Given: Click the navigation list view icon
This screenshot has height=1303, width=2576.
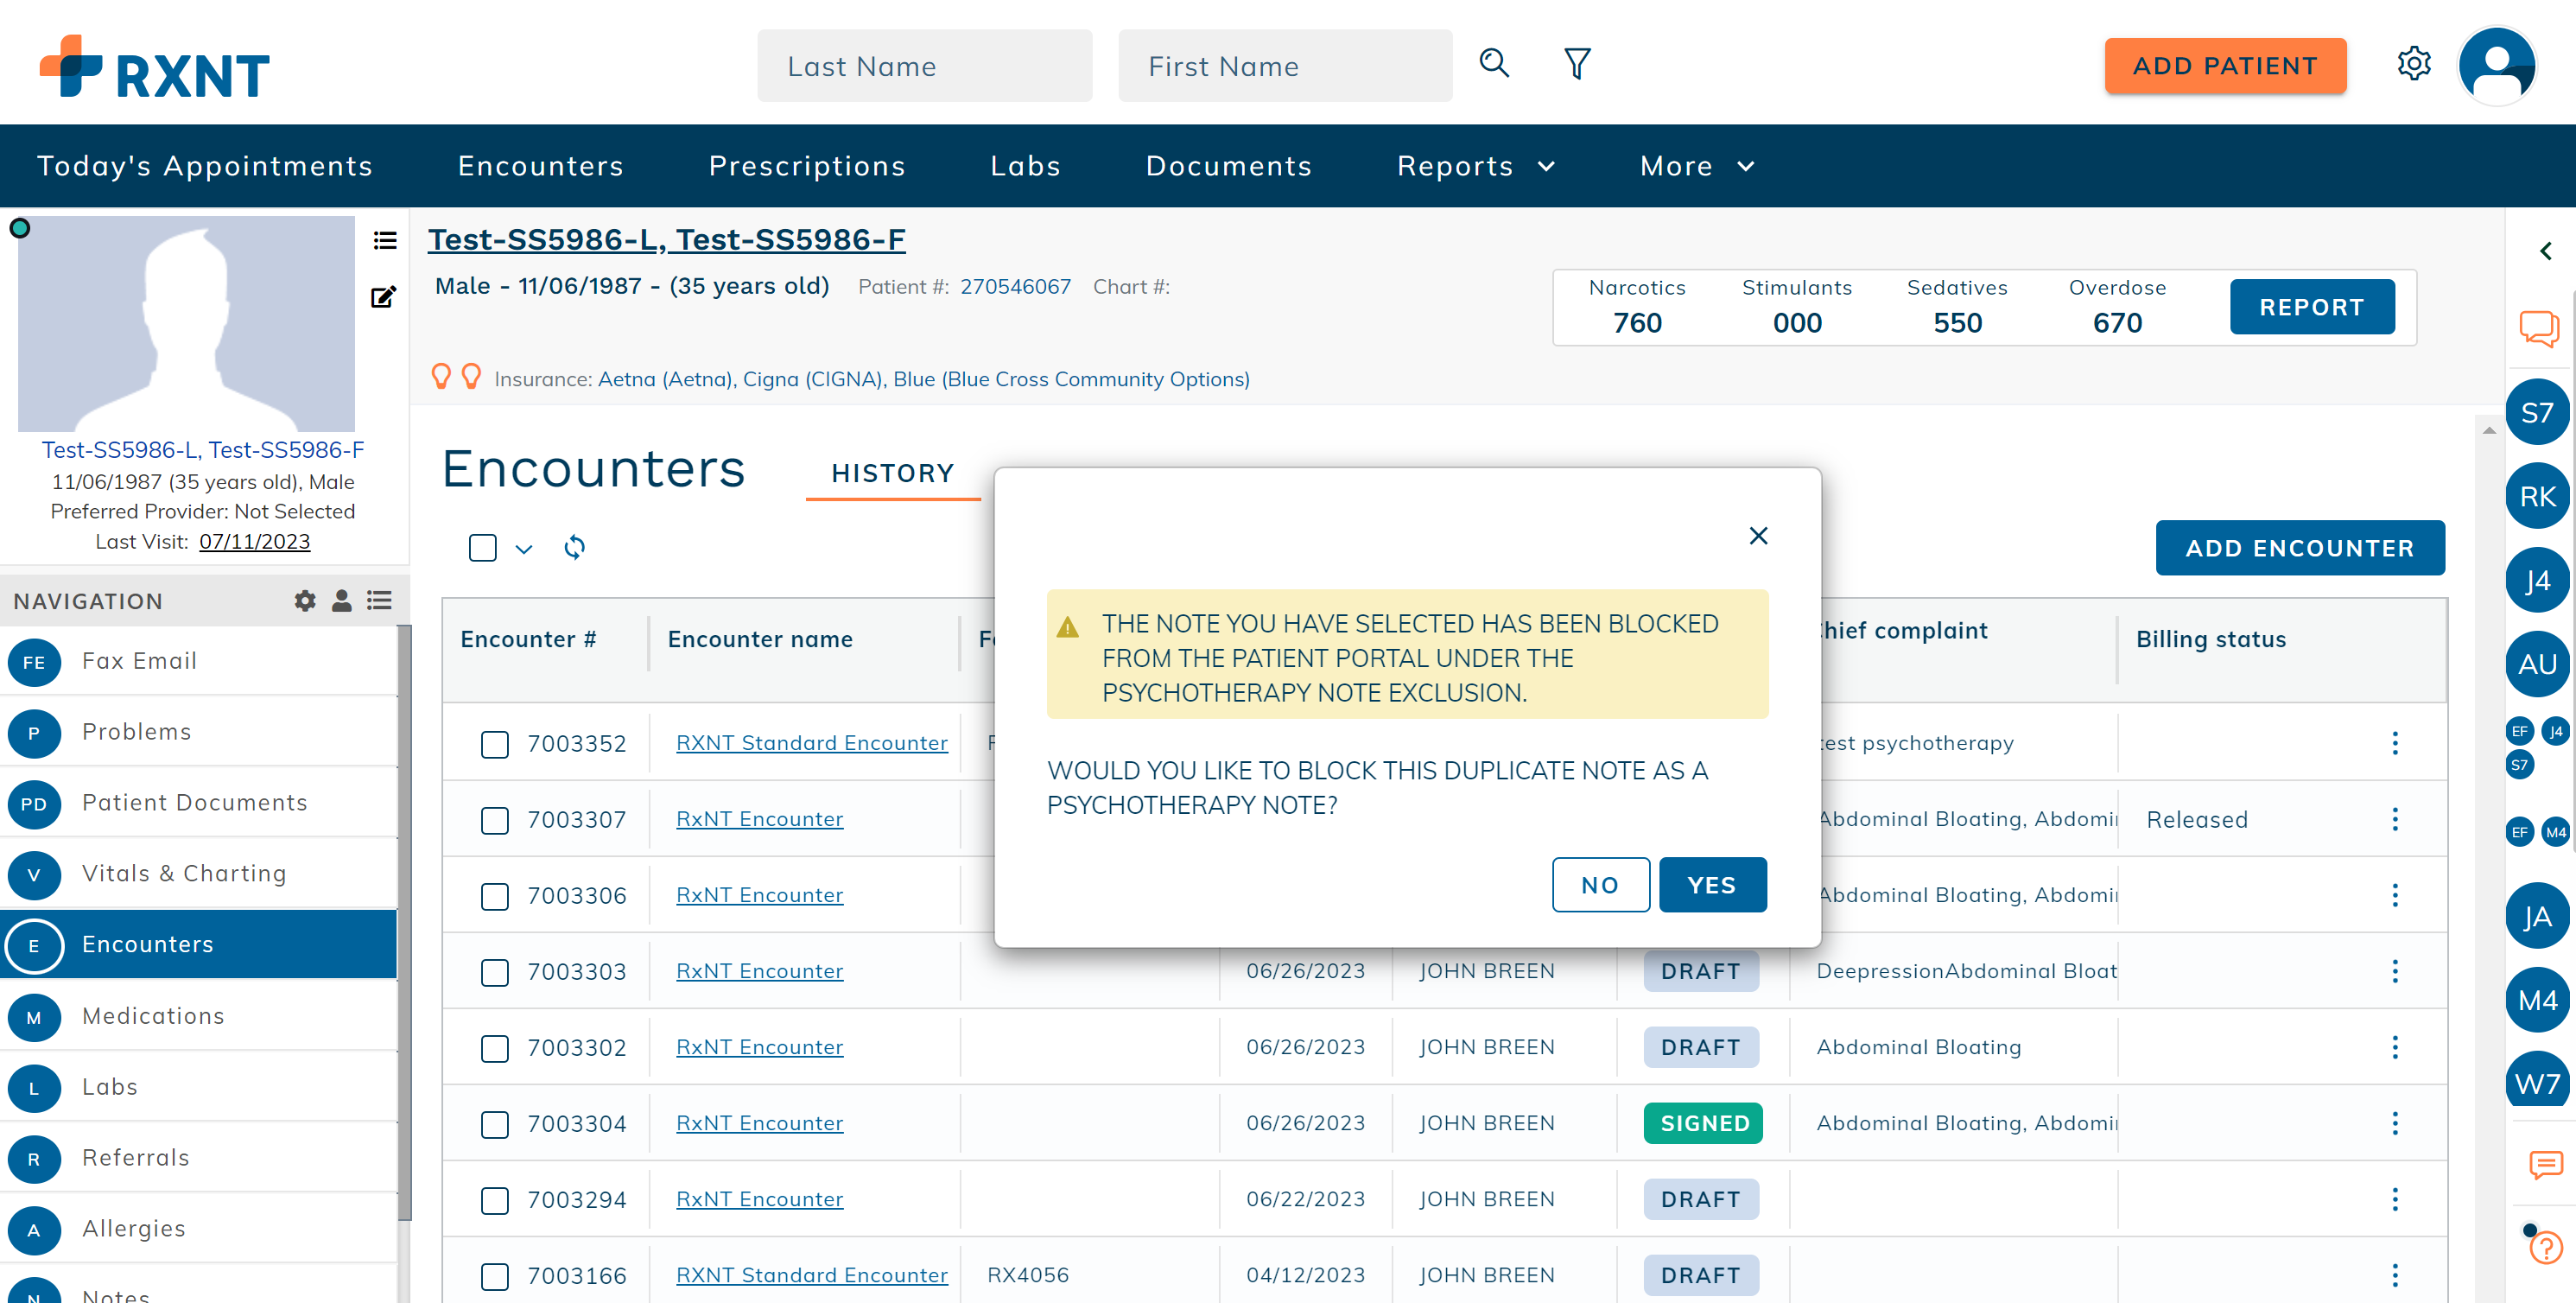Looking at the screenshot, I should coord(379,600).
